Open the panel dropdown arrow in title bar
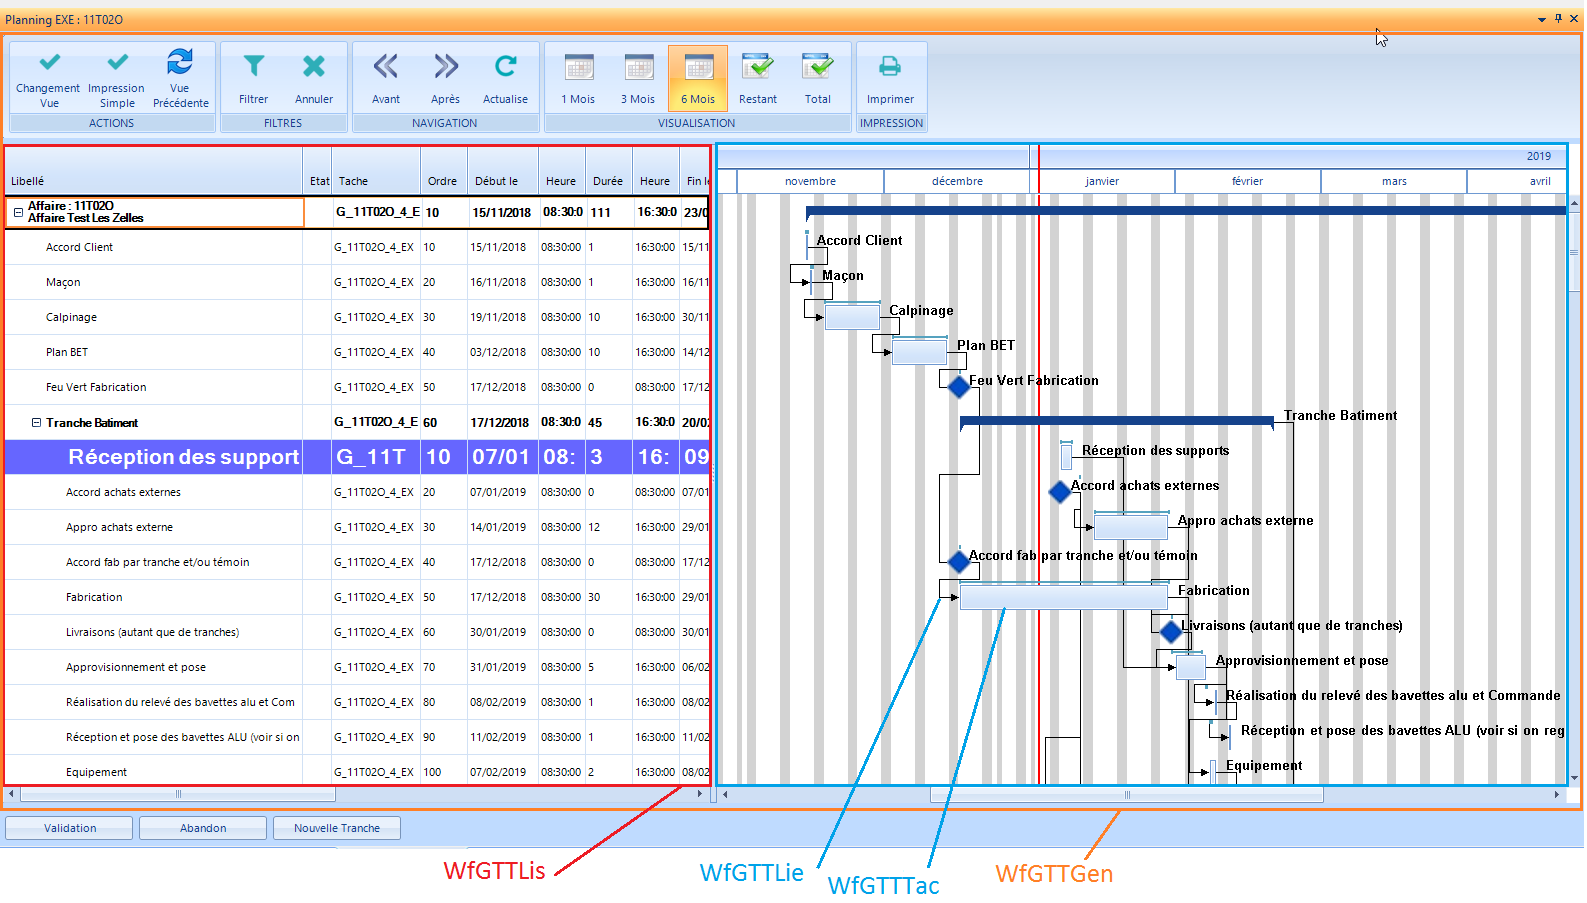 tap(1541, 19)
